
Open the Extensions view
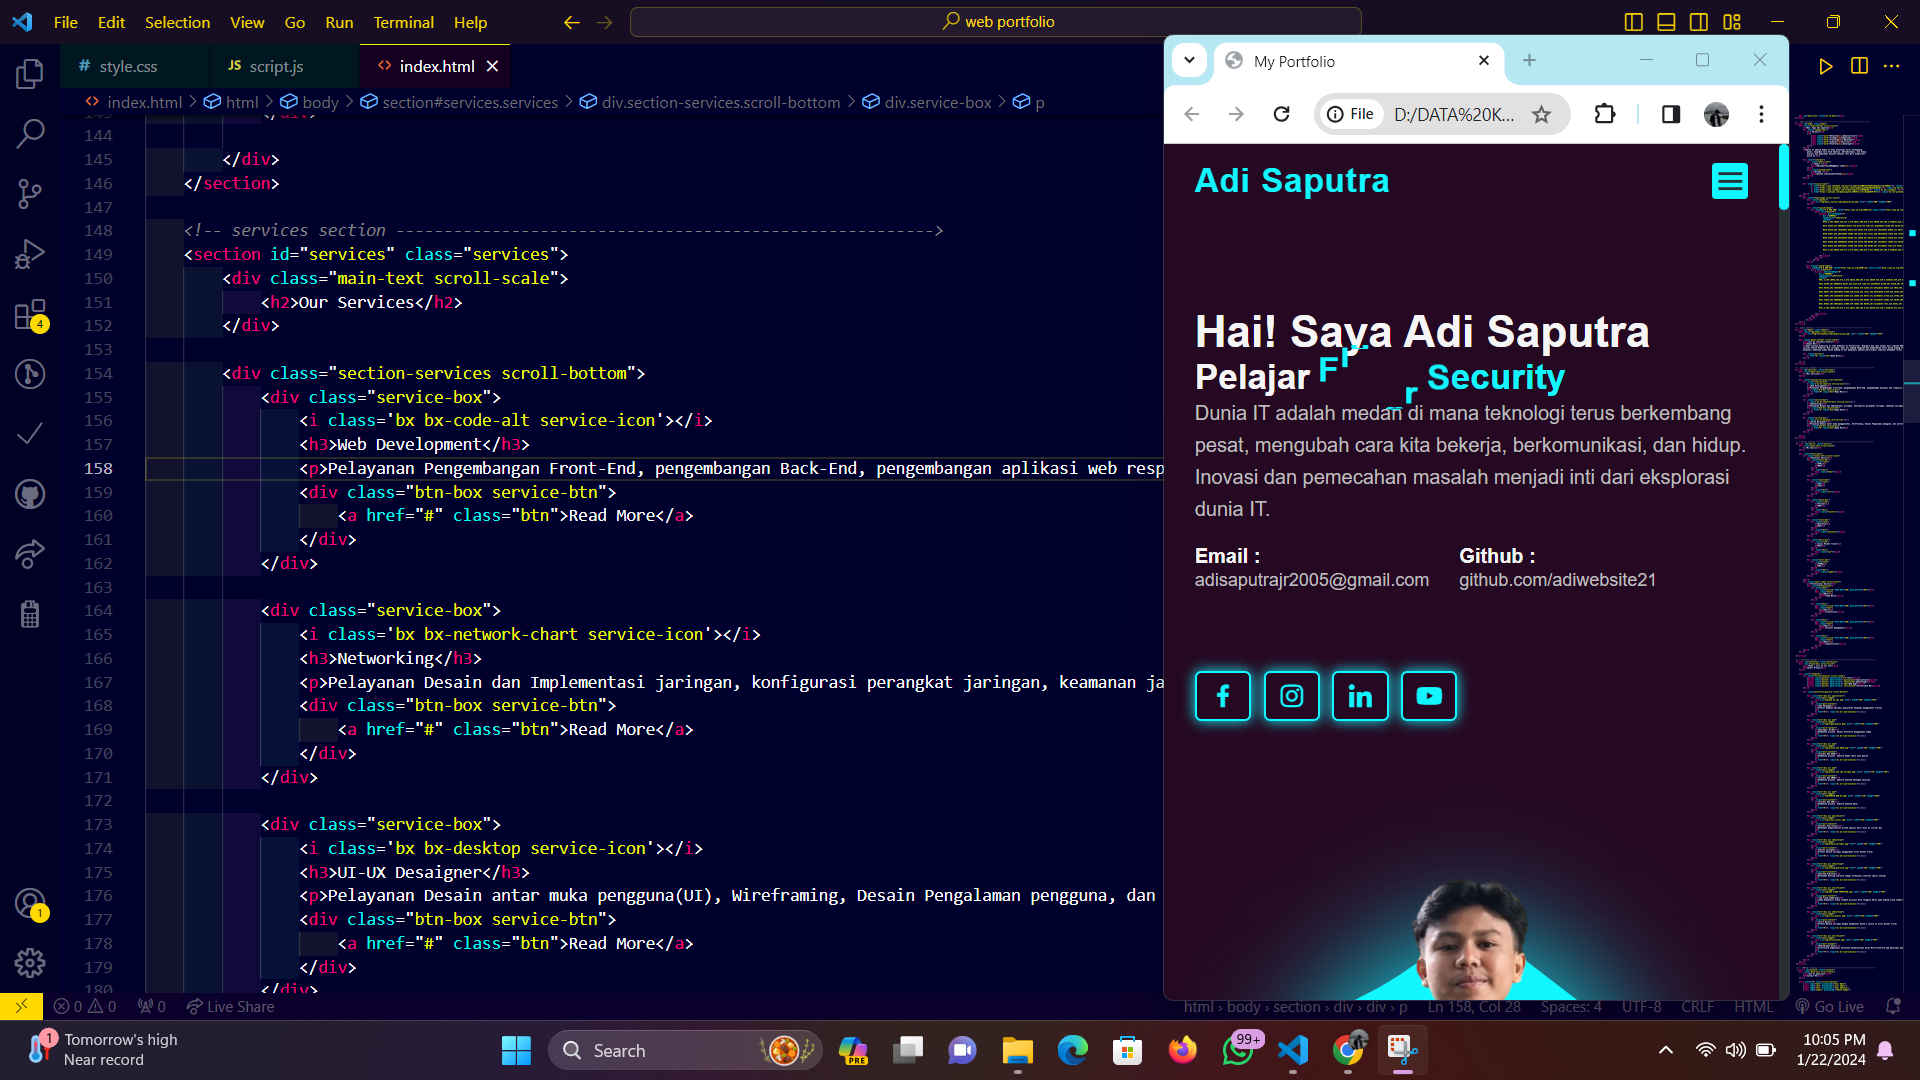30,315
